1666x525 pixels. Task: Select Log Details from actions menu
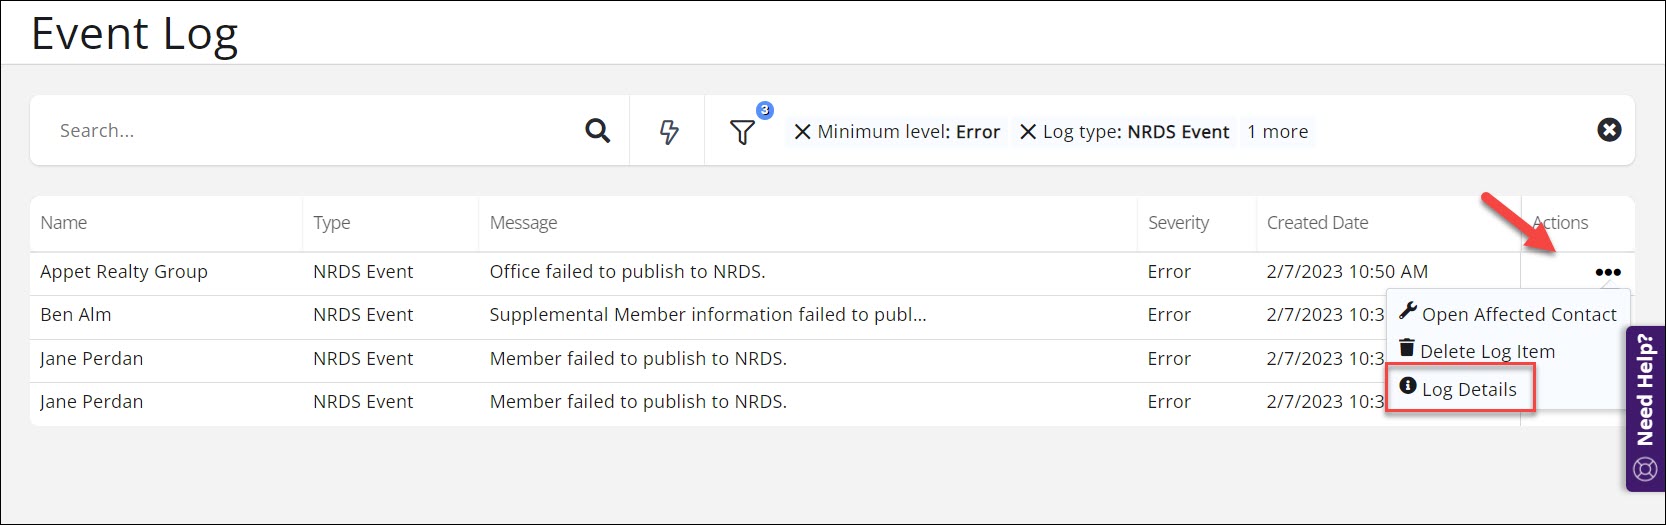[1460, 389]
